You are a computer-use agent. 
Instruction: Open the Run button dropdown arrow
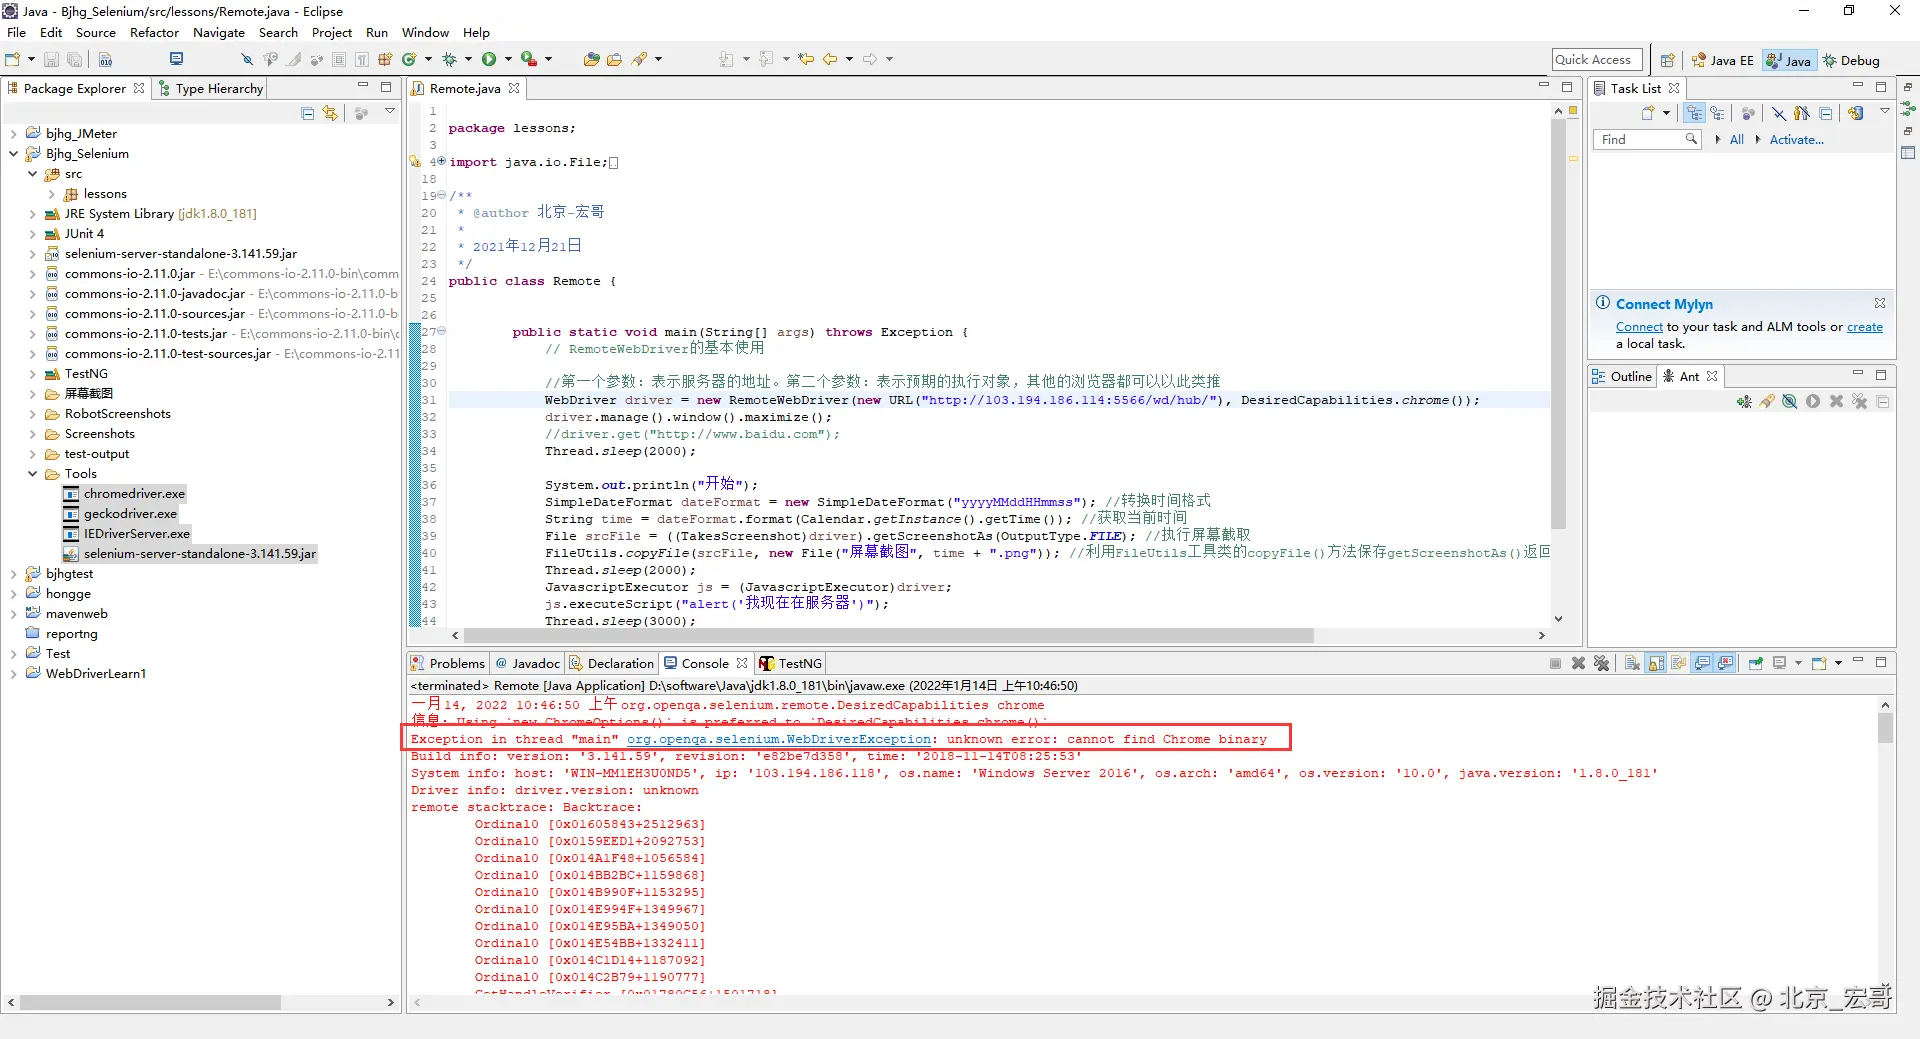(508, 60)
